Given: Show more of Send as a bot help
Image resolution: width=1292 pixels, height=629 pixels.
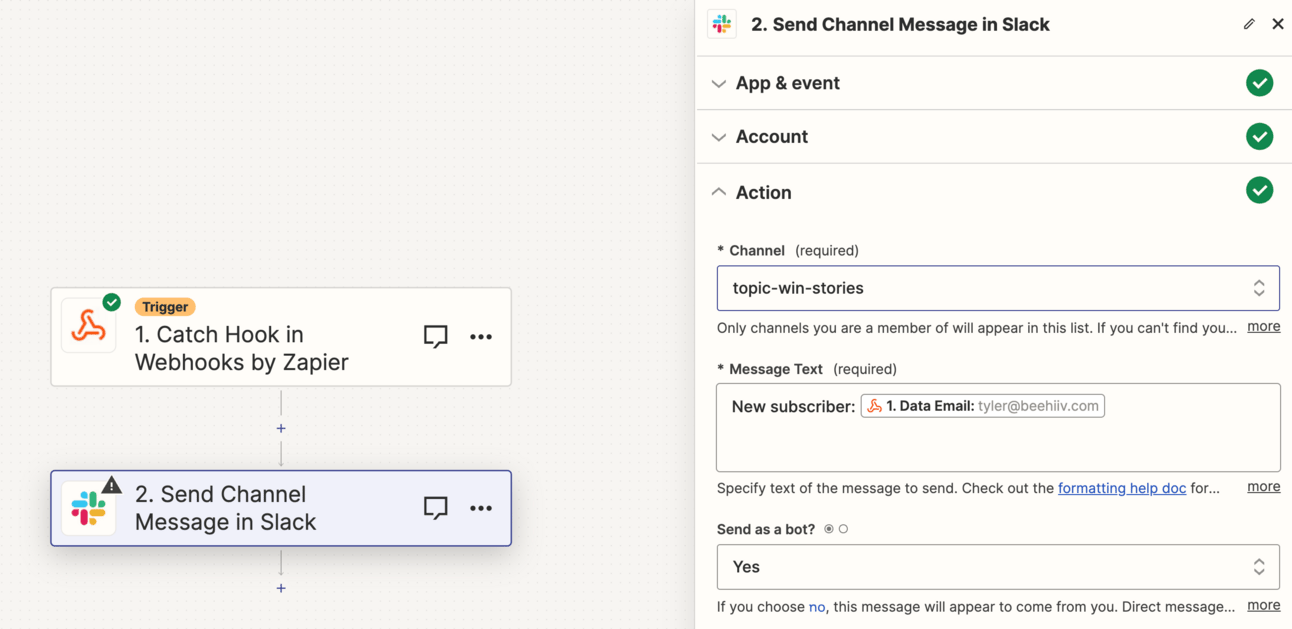Looking at the screenshot, I should pyautogui.click(x=1264, y=605).
